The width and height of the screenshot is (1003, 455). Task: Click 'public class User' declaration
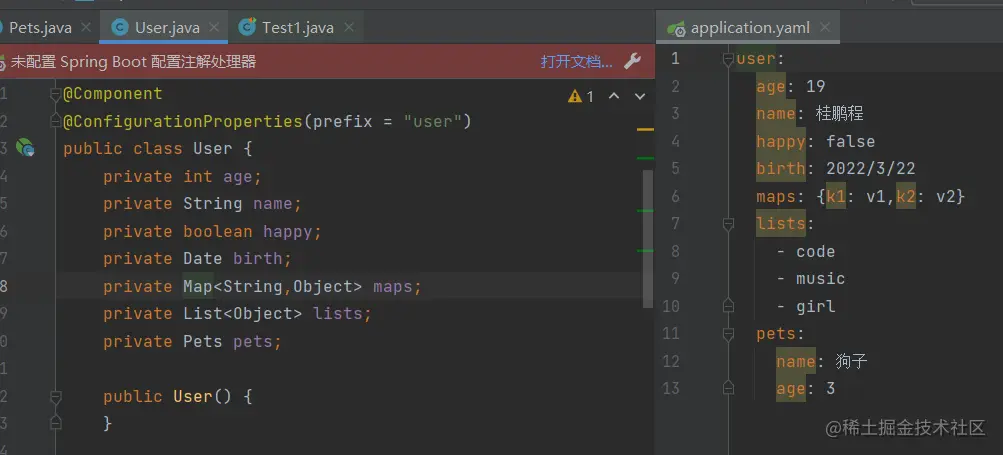tap(148, 149)
